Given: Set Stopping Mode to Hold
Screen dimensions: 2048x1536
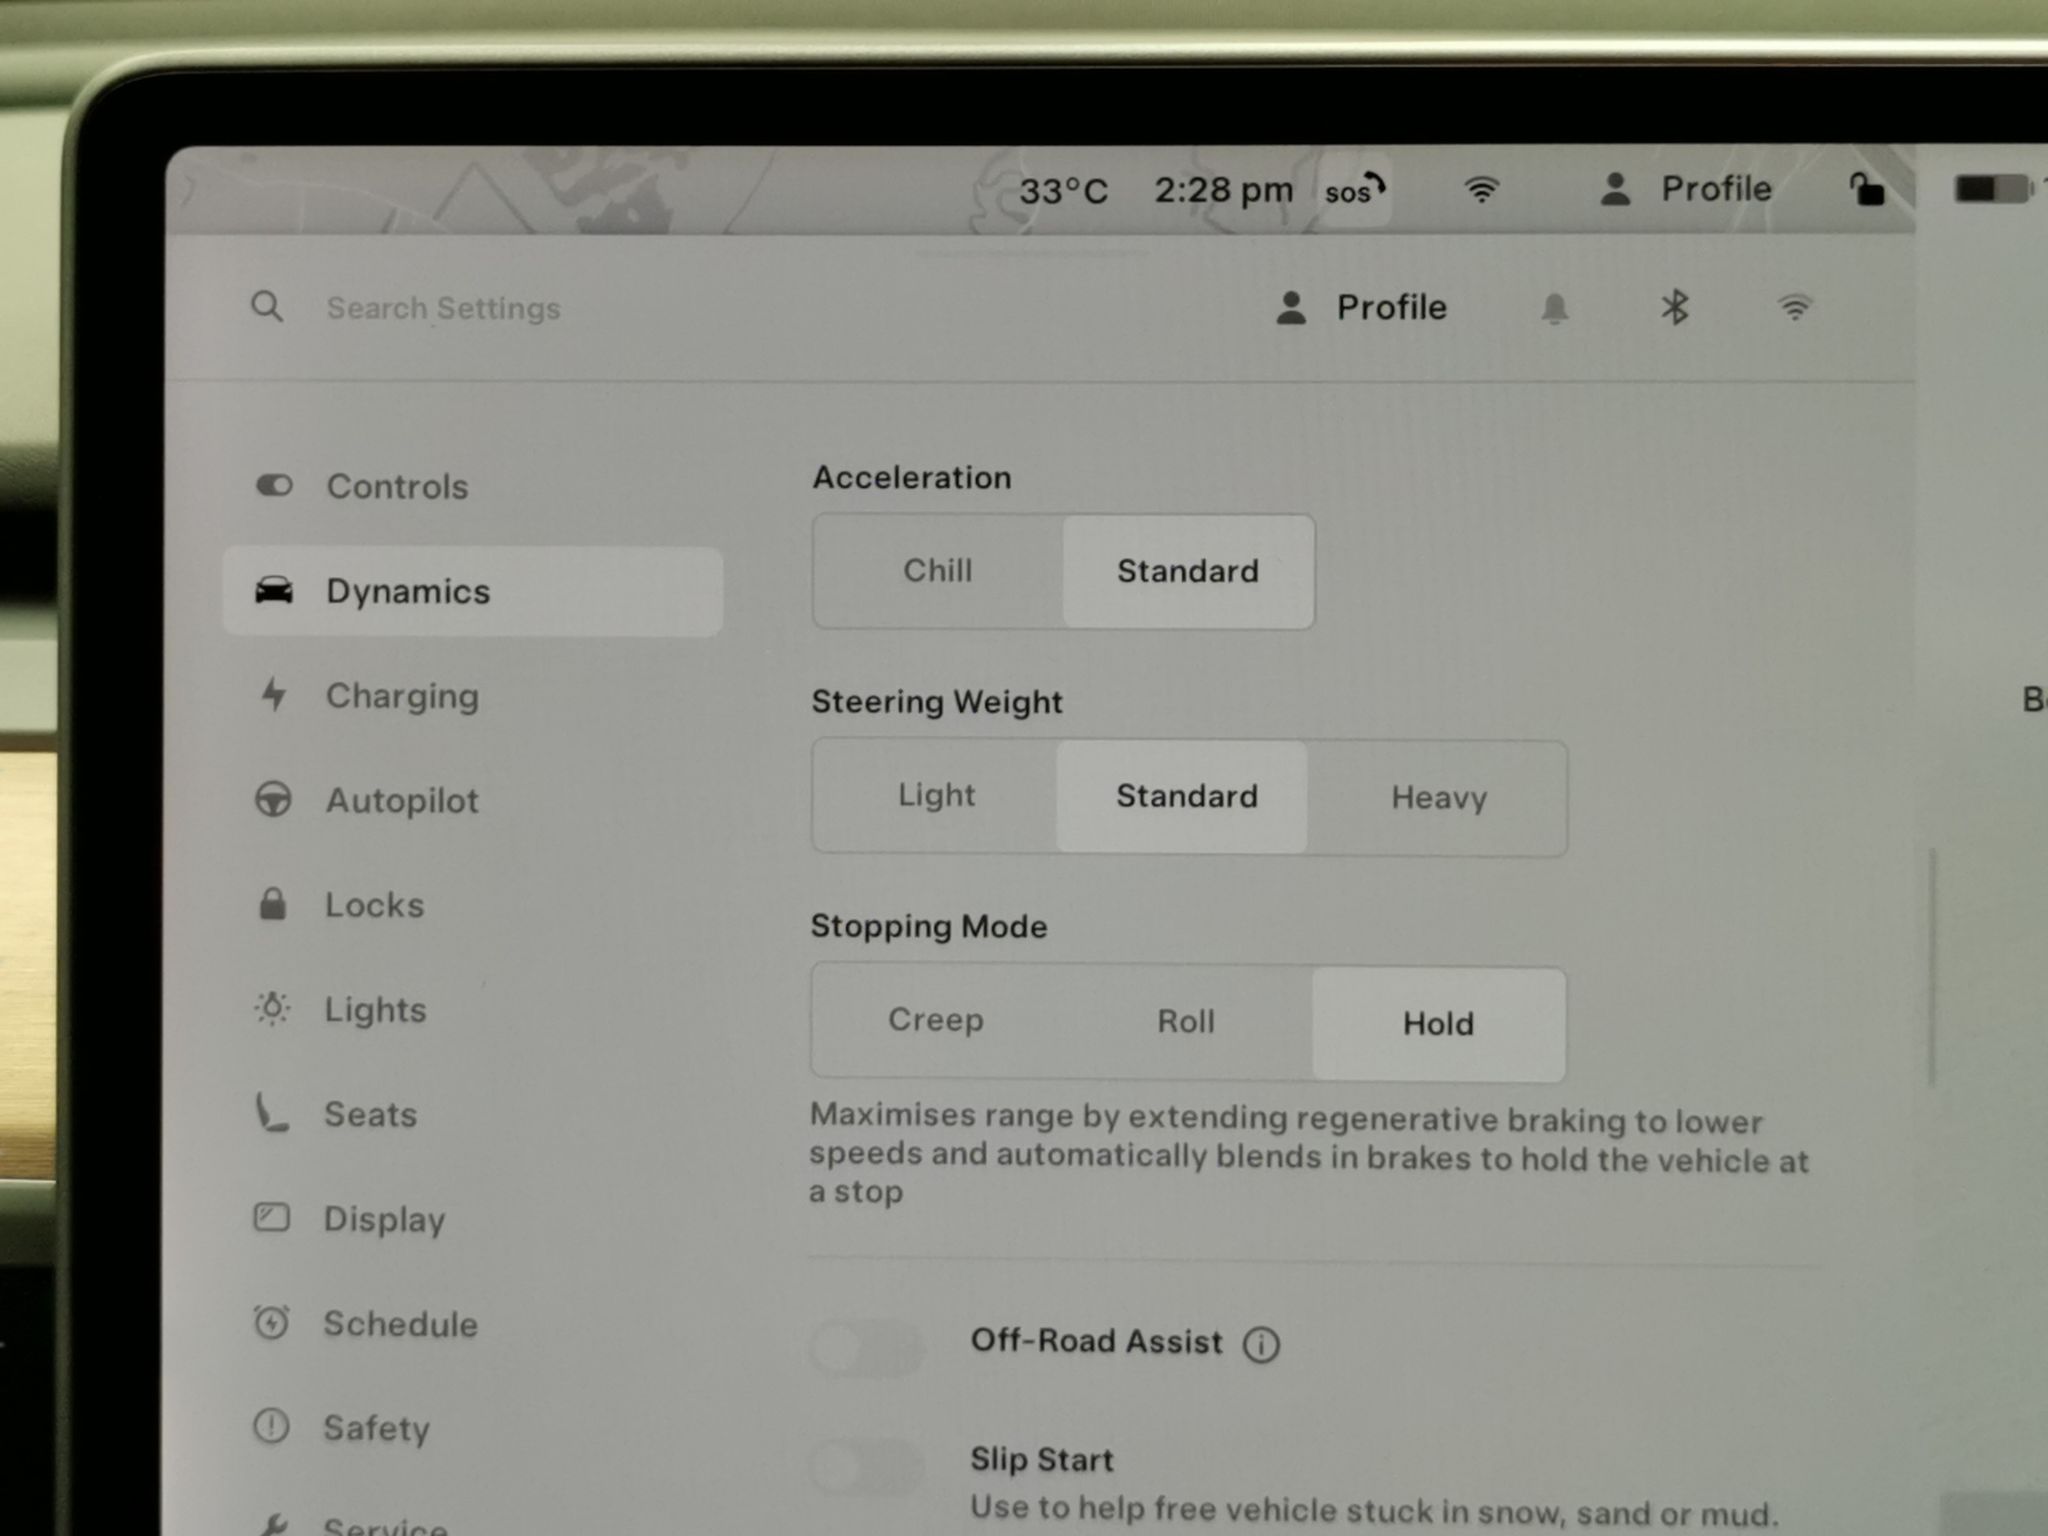Looking at the screenshot, I should (x=1438, y=1023).
